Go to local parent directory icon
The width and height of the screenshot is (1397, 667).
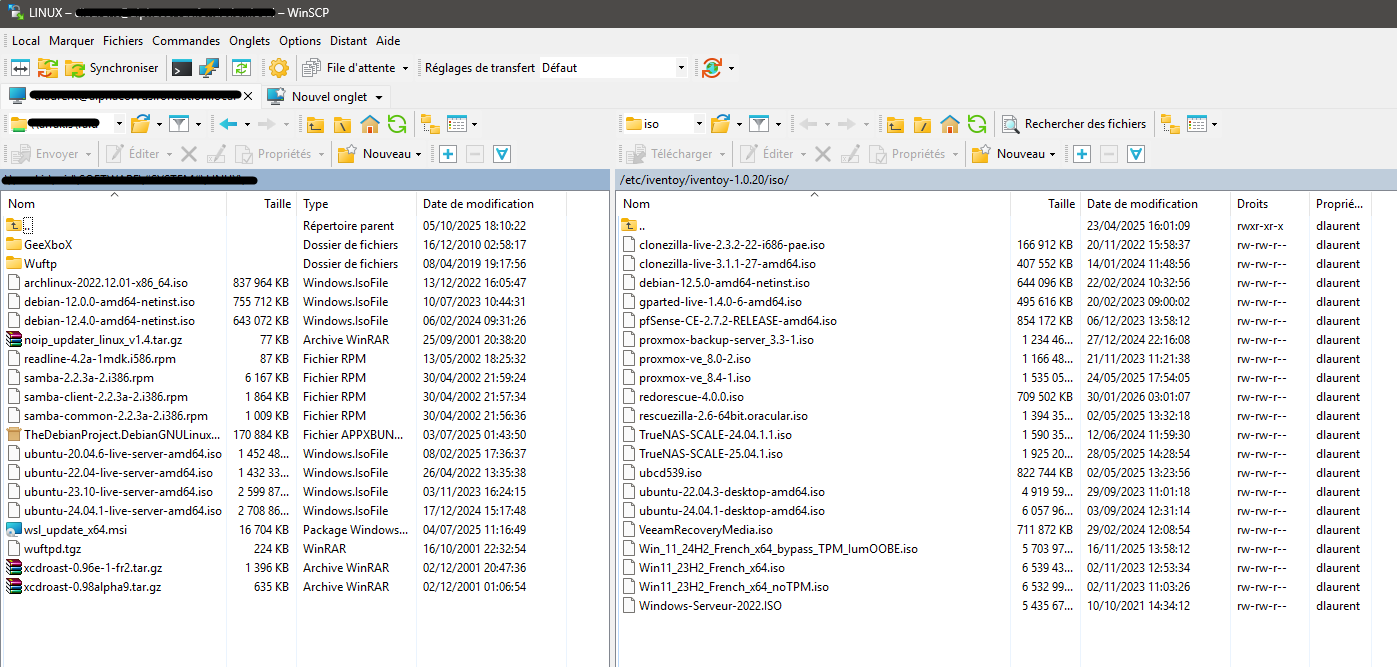315,124
